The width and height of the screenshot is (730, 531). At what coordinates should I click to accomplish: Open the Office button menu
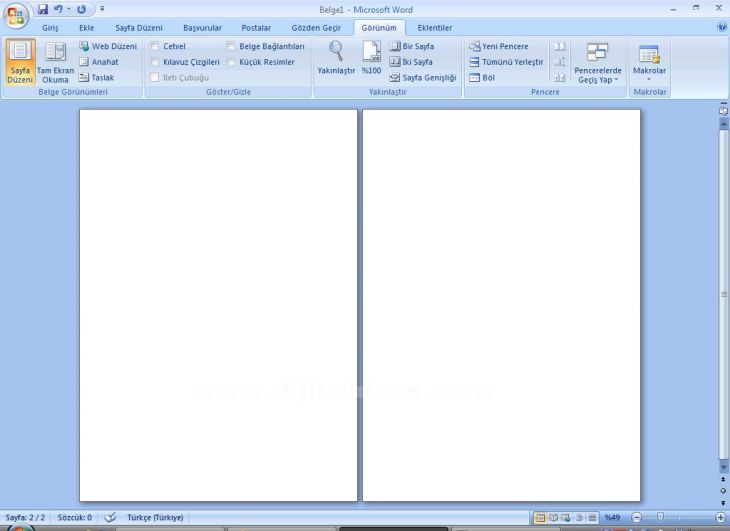click(x=16, y=15)
